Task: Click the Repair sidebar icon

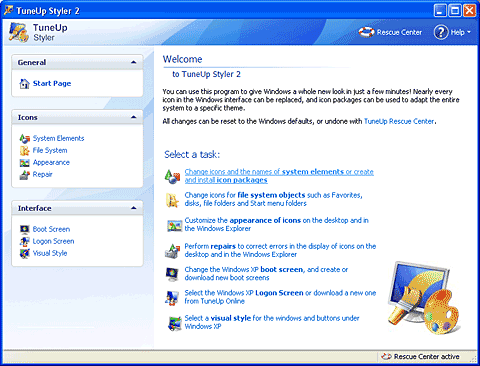Action: point(24,175)
